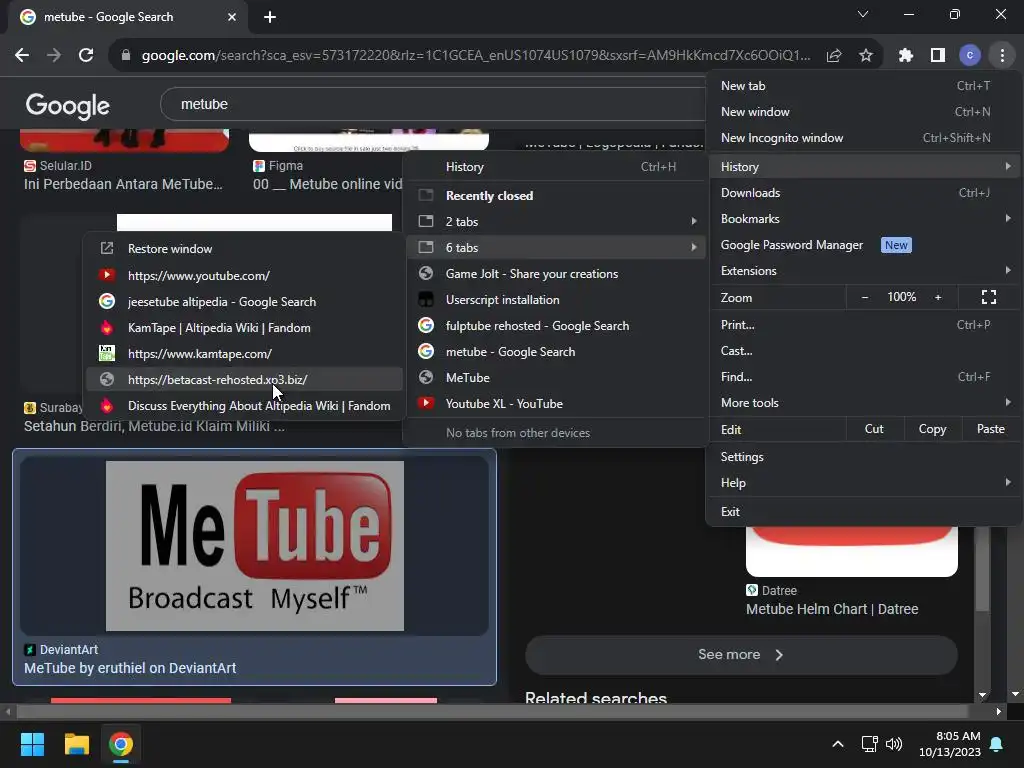This screenshot has width=1024, height=768.
Task: Restore https://www.kamtape.com/ tab
Action: point(244,353)
